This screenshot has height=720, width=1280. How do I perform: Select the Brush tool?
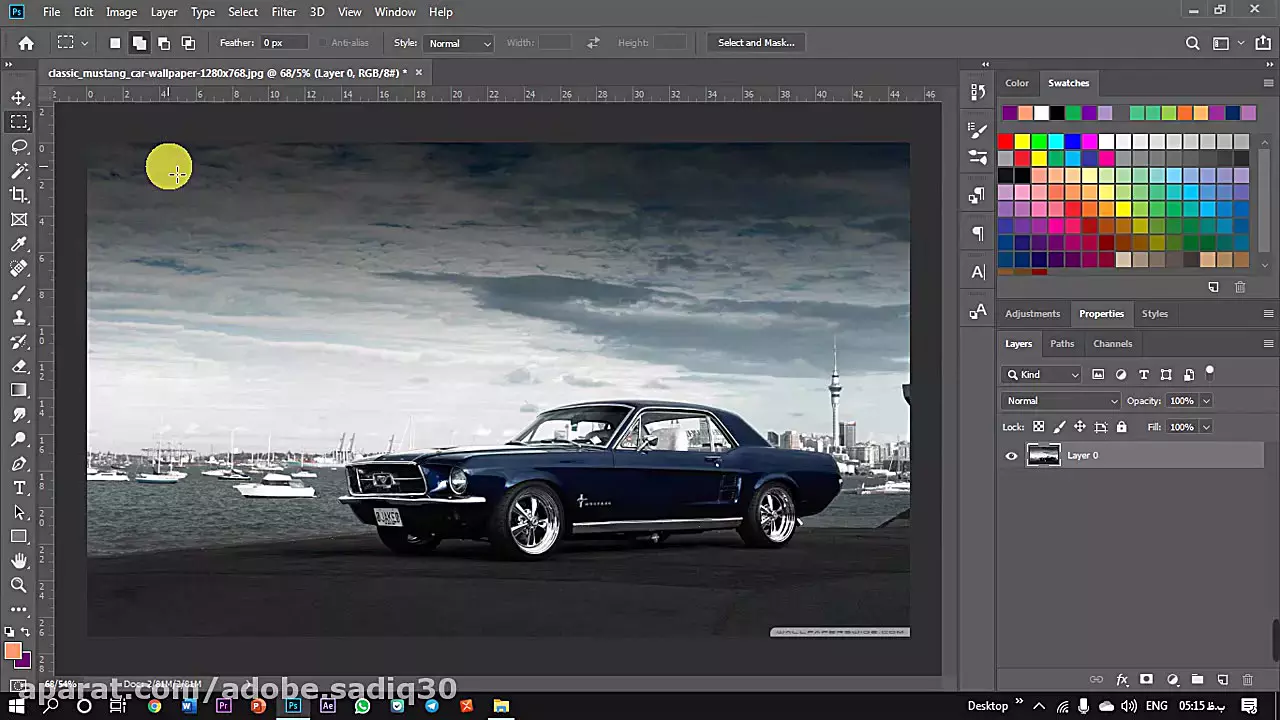(19, 293)
